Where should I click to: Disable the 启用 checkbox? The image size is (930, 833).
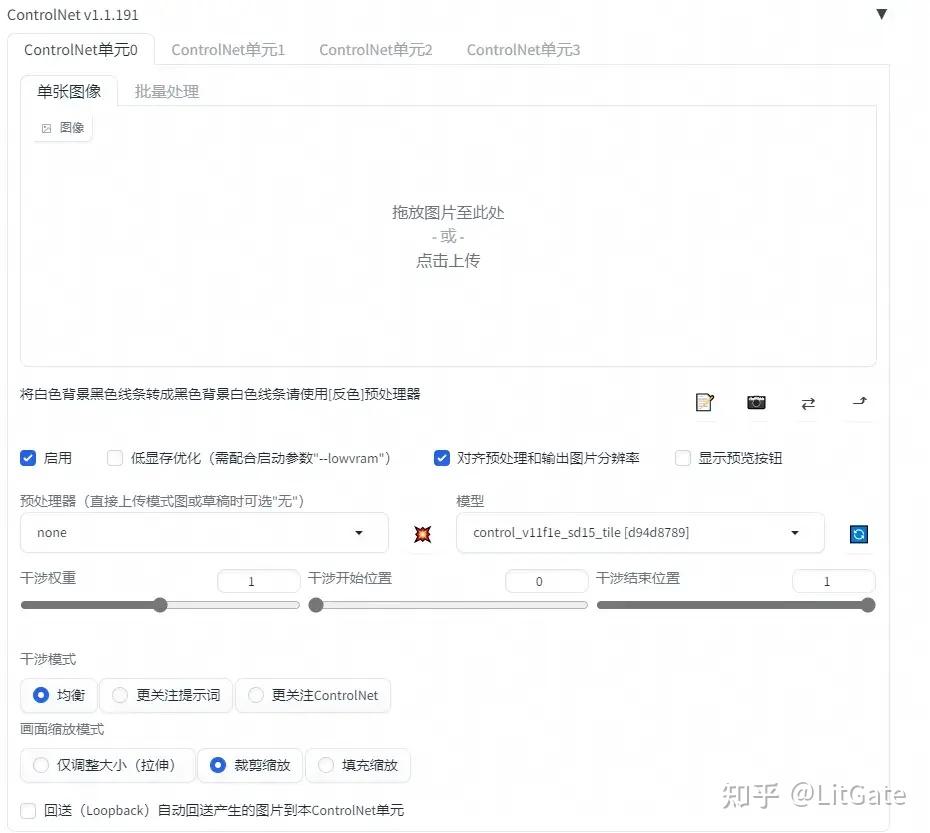pyautogui.click(x=28, y=458)
